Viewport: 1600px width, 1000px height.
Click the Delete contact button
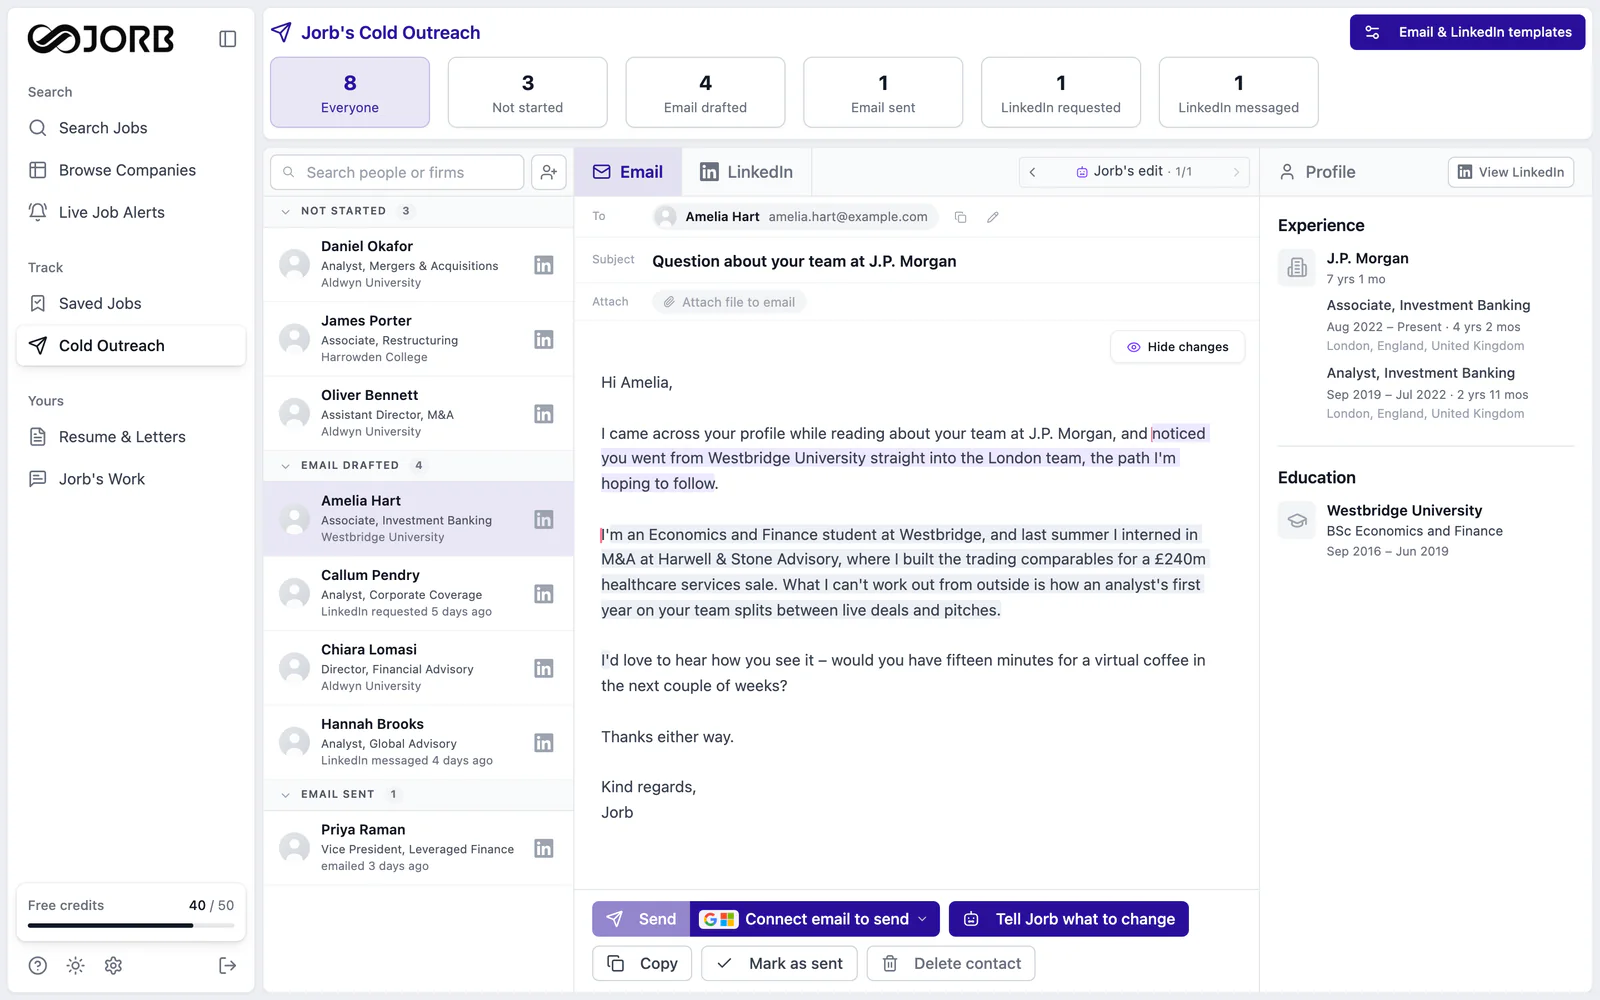pos(951,964)
